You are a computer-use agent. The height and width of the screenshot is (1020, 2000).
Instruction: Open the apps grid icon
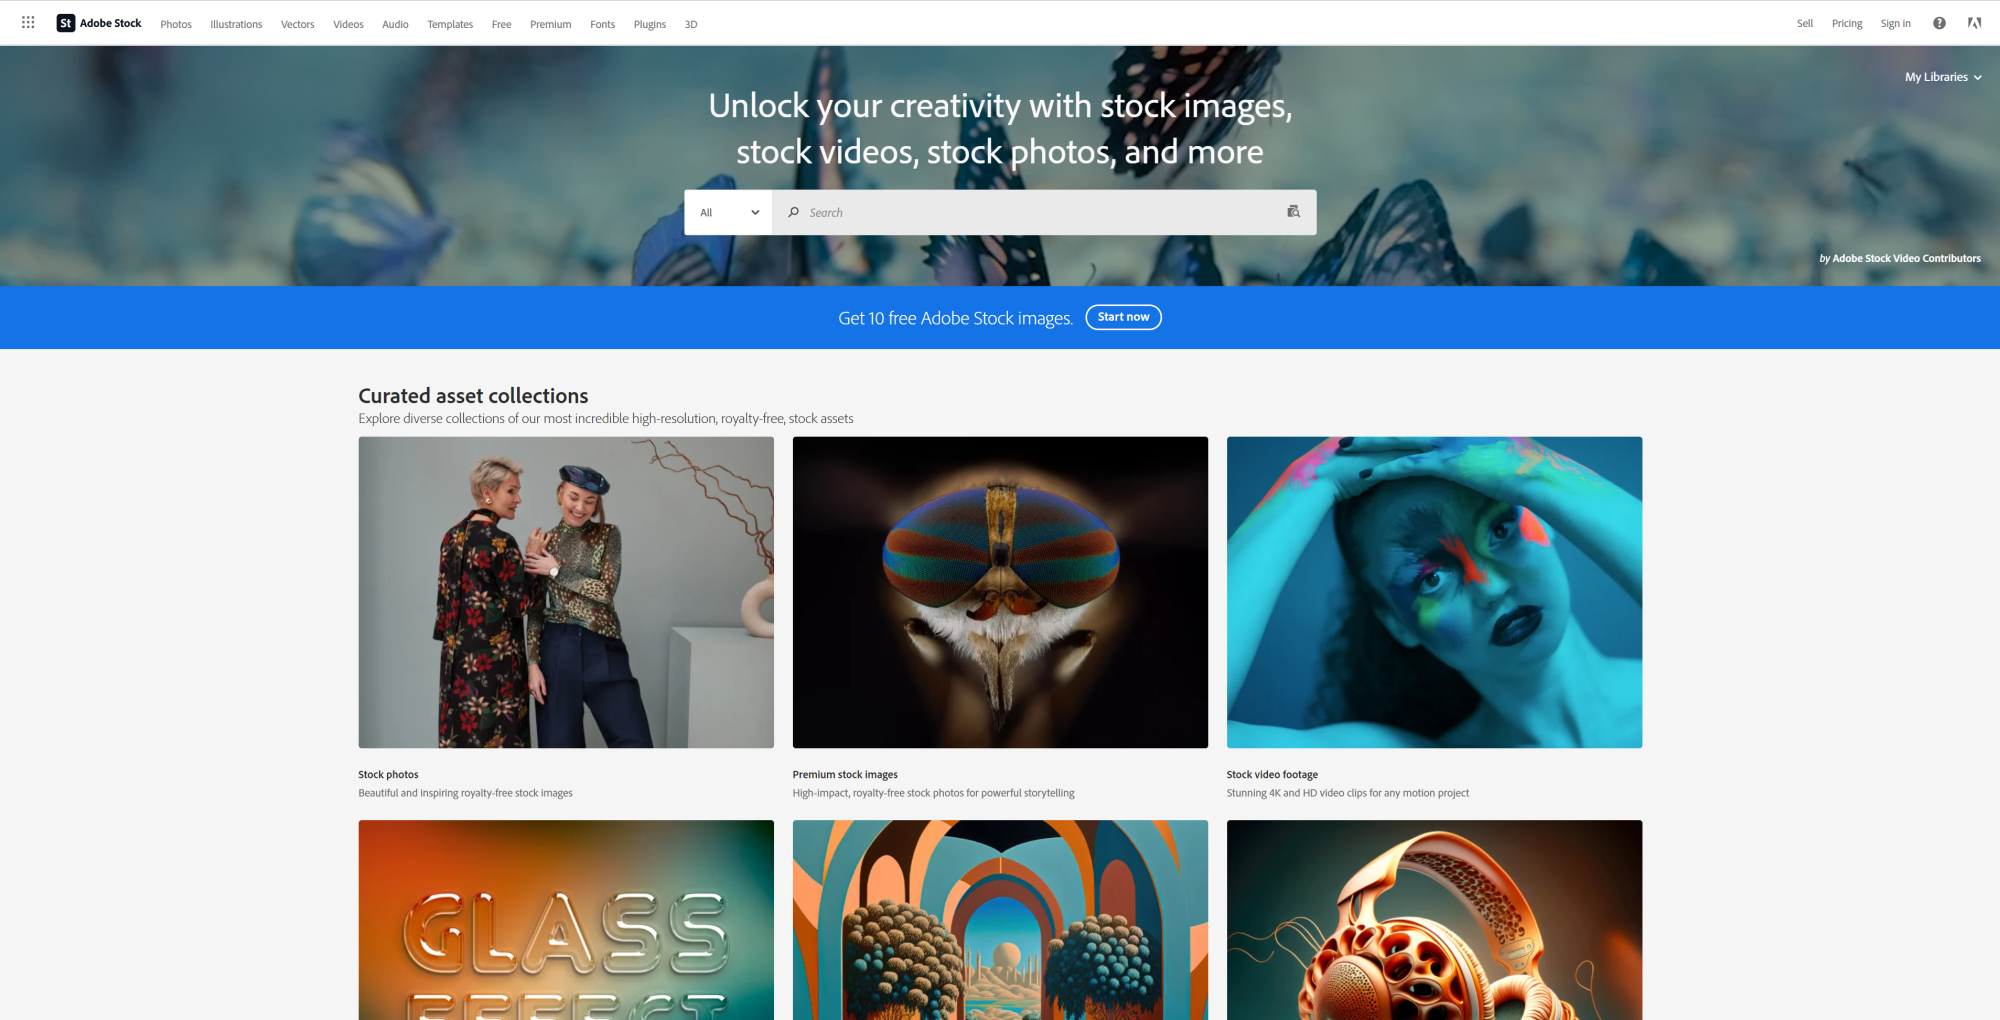point(28,22)
